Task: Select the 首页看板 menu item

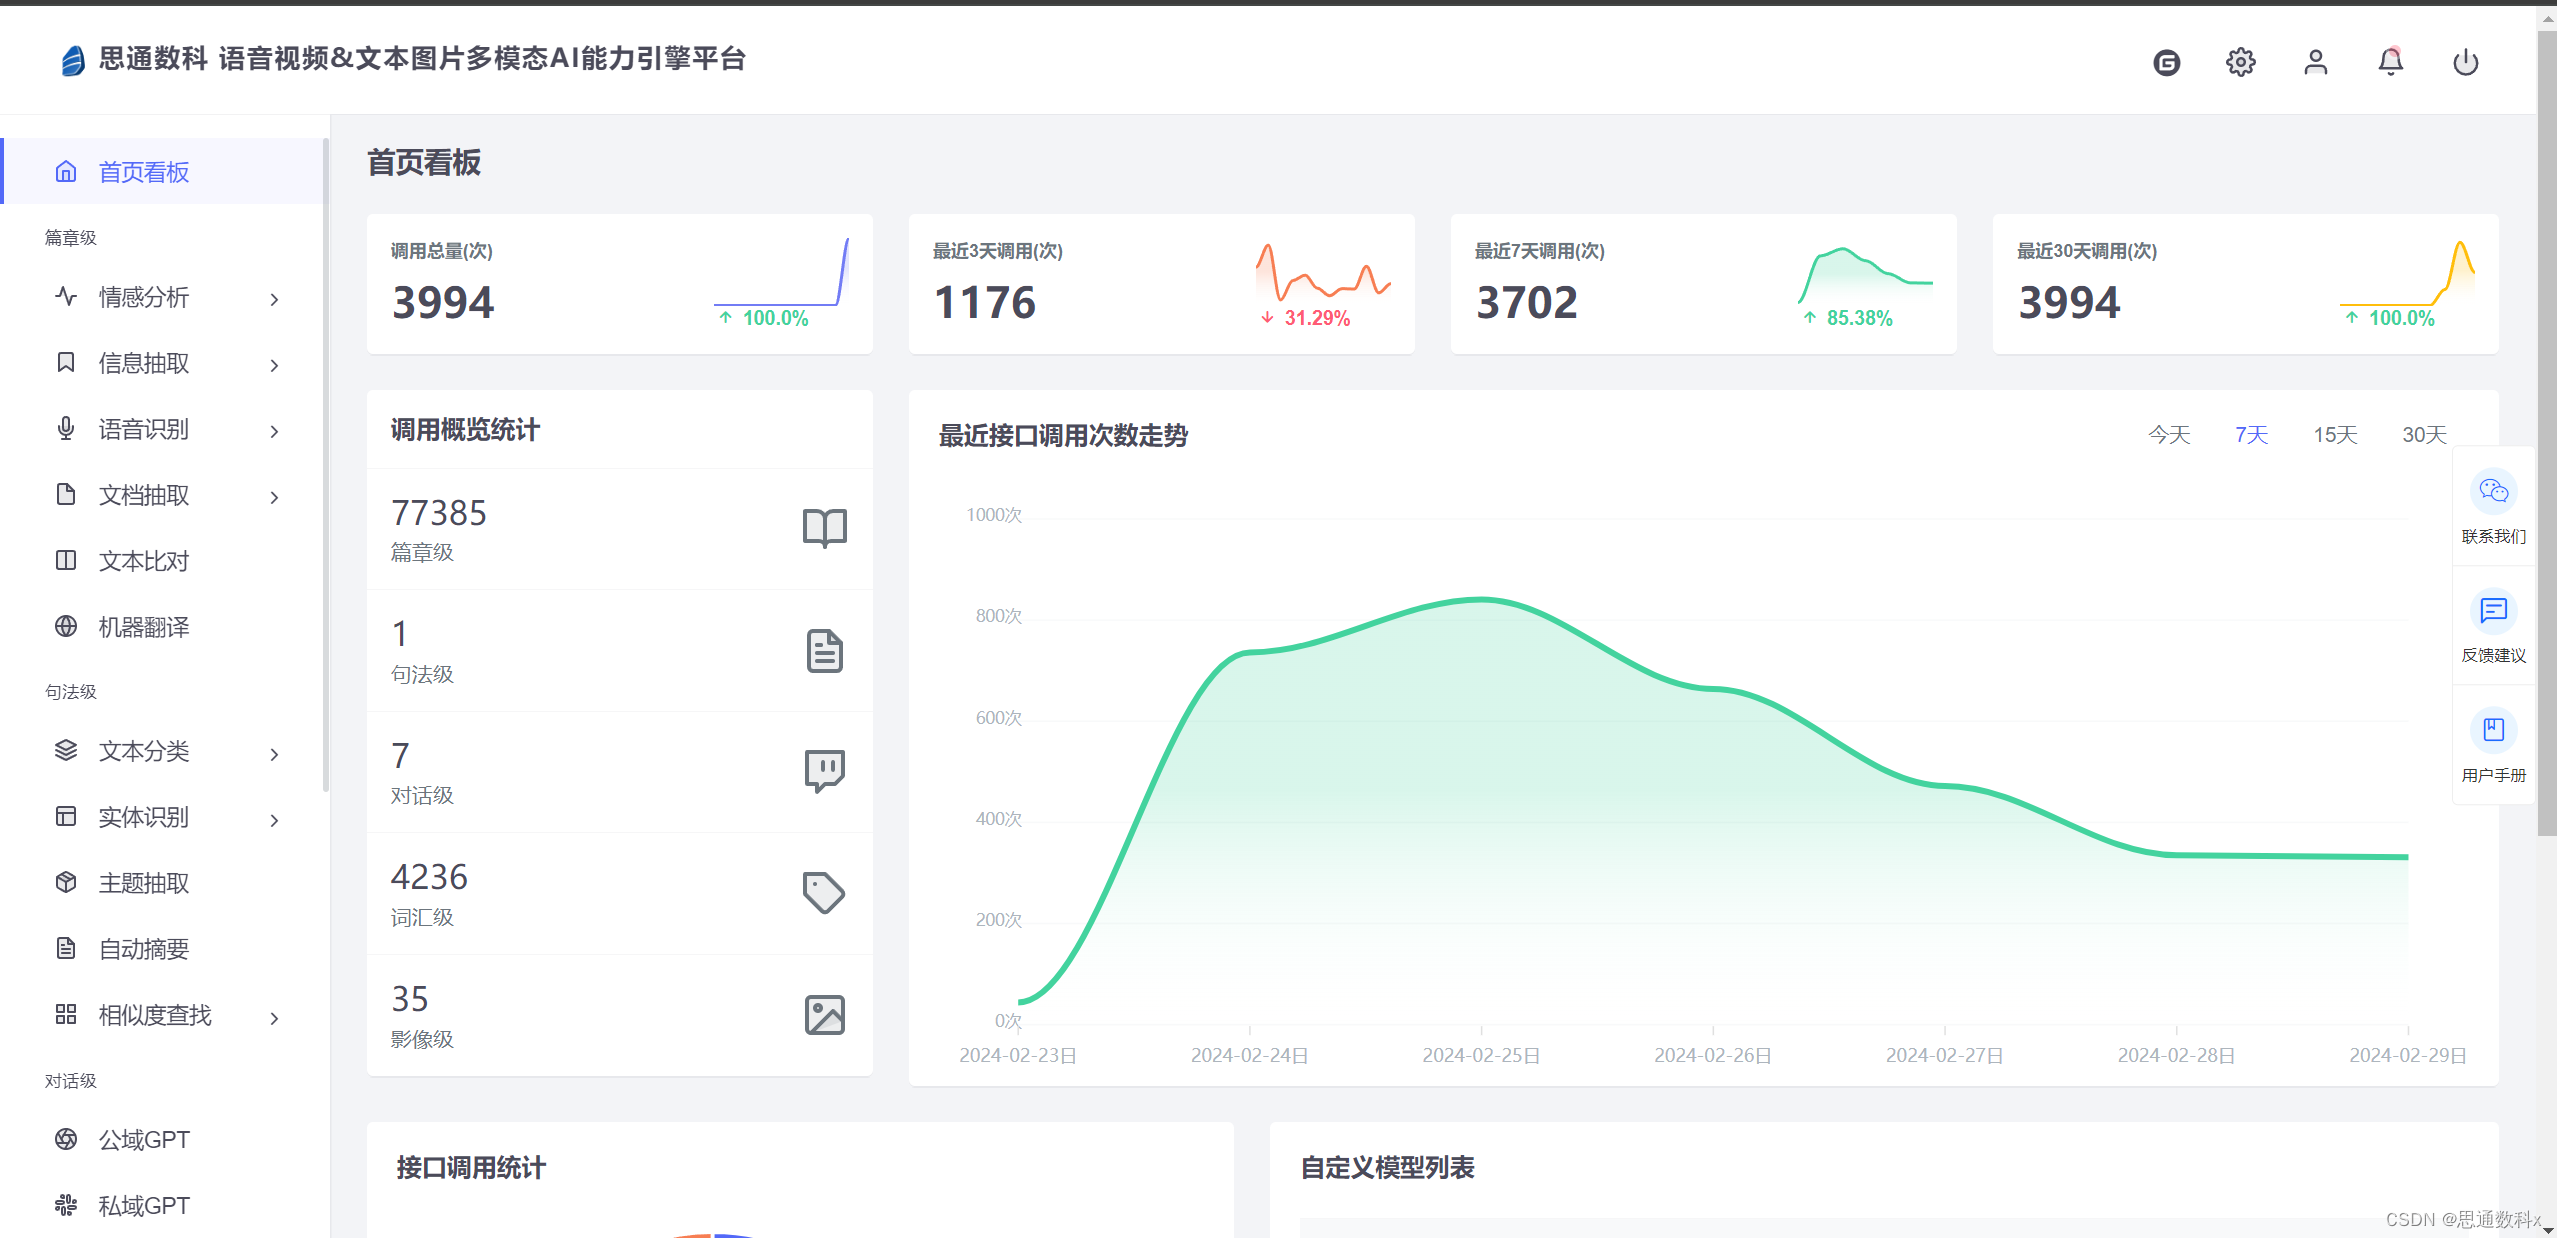Action: coord(163,171)
